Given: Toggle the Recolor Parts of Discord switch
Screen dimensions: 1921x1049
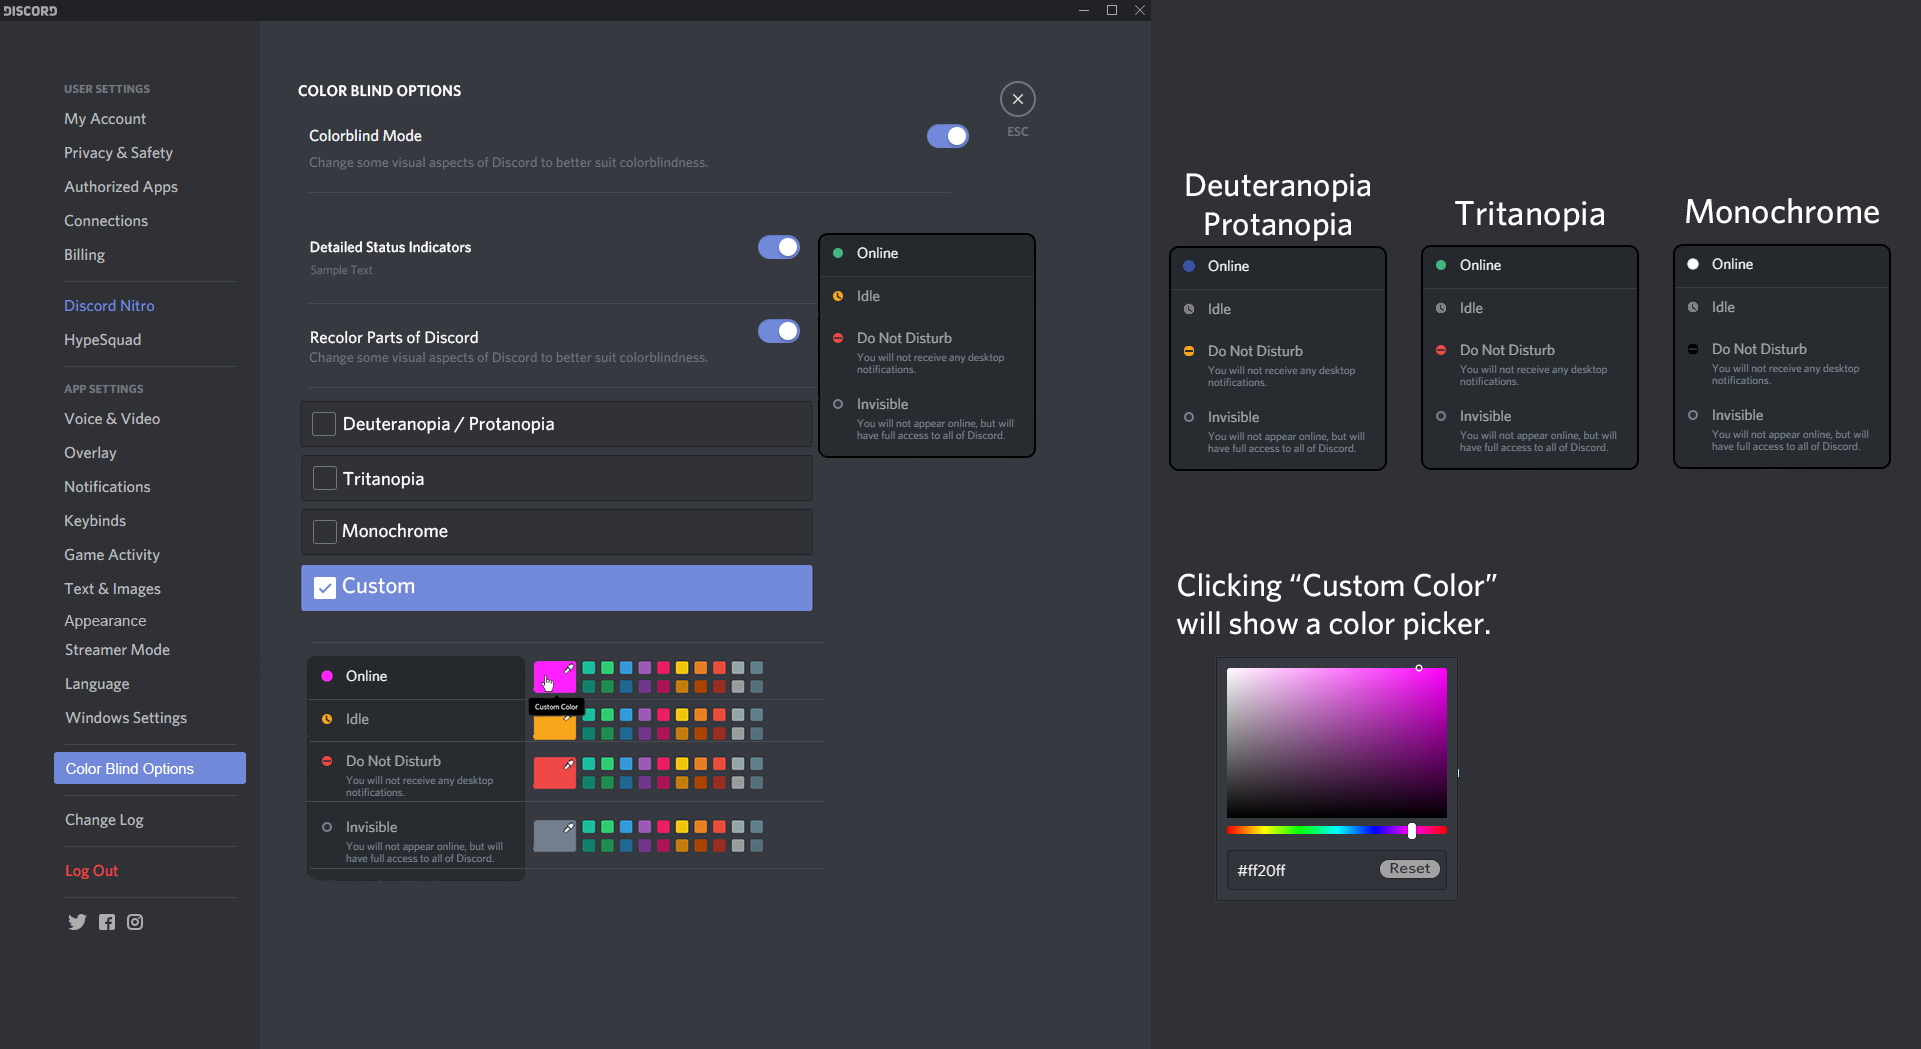Looking at the screenshot, I should [778, 331].
